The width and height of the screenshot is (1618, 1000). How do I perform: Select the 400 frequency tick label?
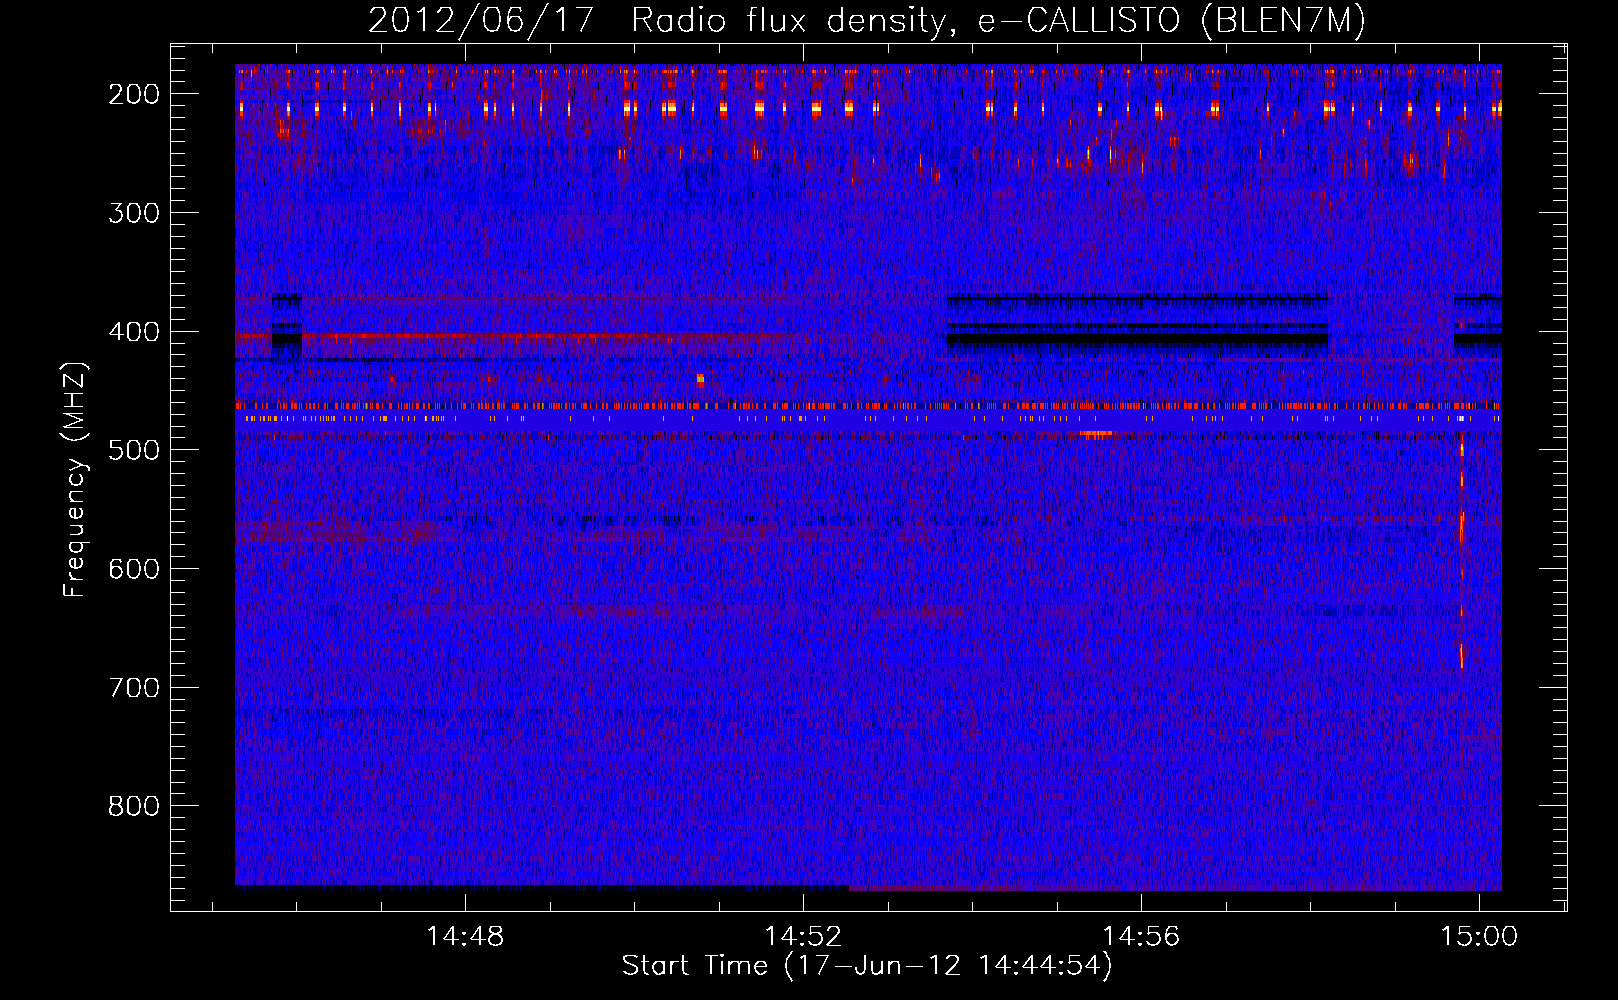pyautogui.click(x=134, y=332)
